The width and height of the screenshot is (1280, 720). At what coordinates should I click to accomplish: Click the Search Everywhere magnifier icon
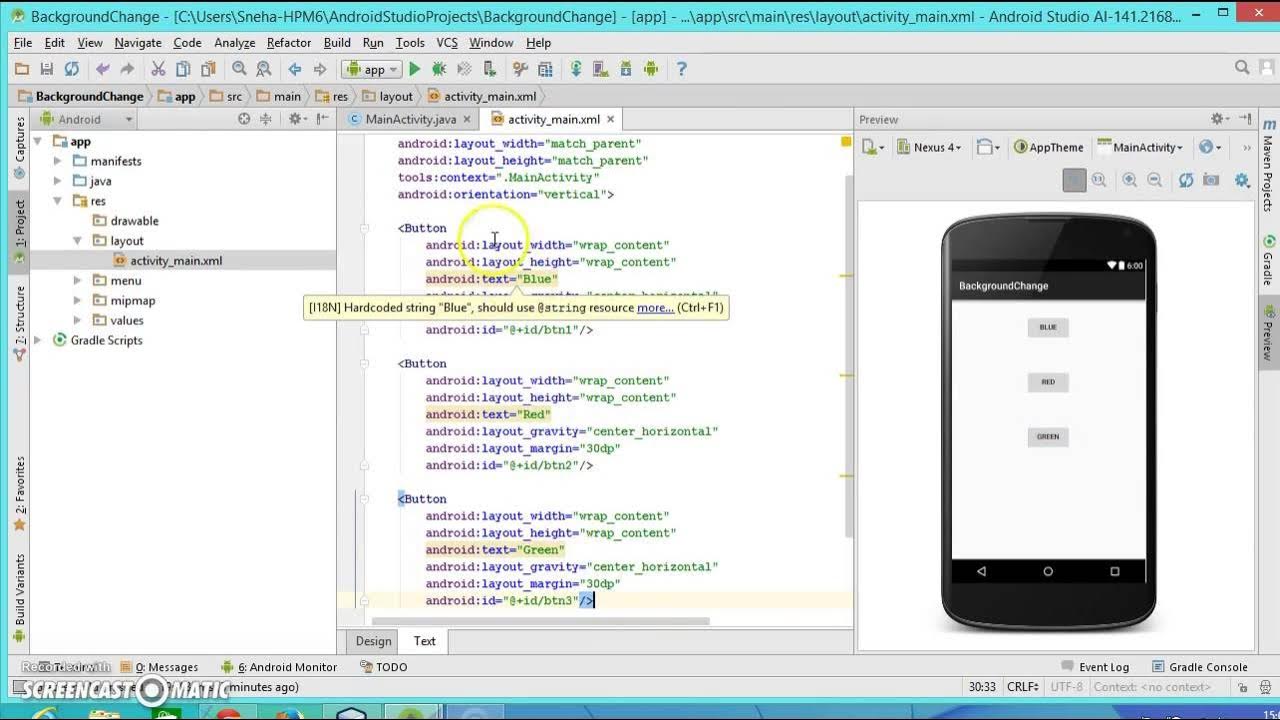(x=1242, y=68)
